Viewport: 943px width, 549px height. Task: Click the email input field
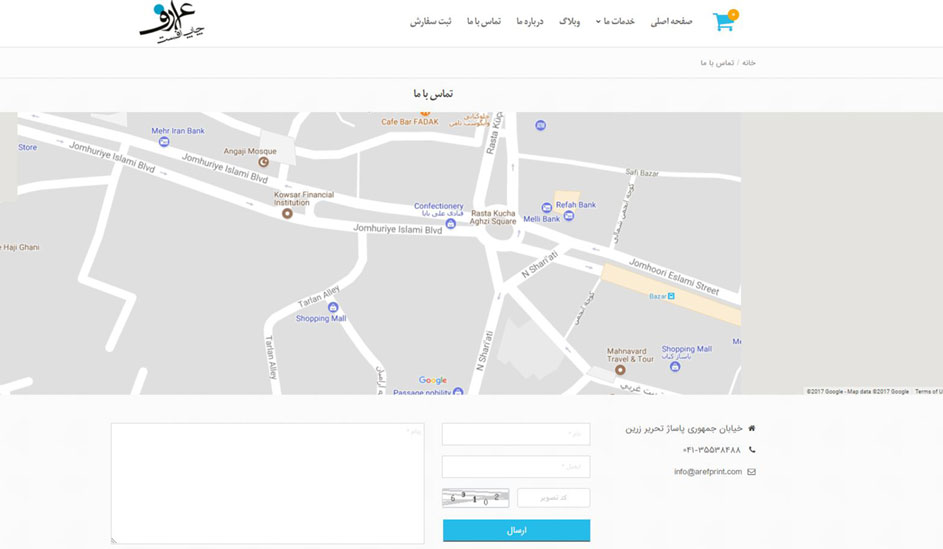click(x=516, y=467)
